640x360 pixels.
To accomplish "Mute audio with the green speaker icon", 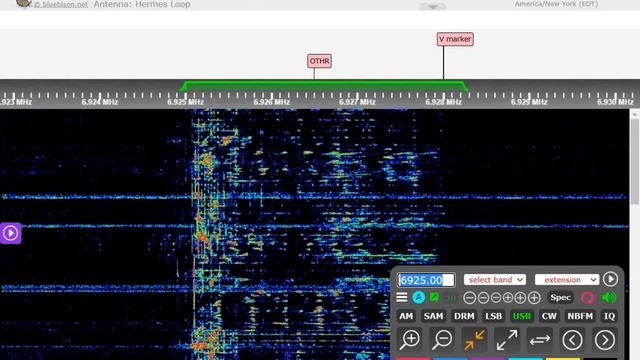I will coord(609,298).
